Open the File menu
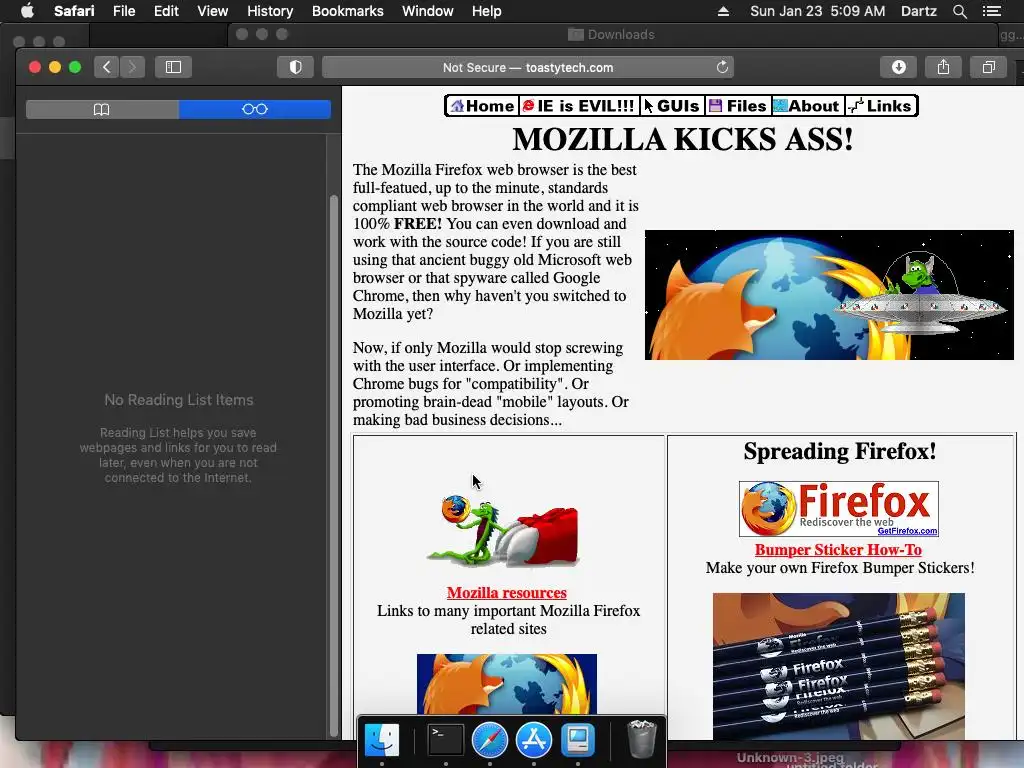The width and height of the screenshot is (1024, 768). [124, 11]
